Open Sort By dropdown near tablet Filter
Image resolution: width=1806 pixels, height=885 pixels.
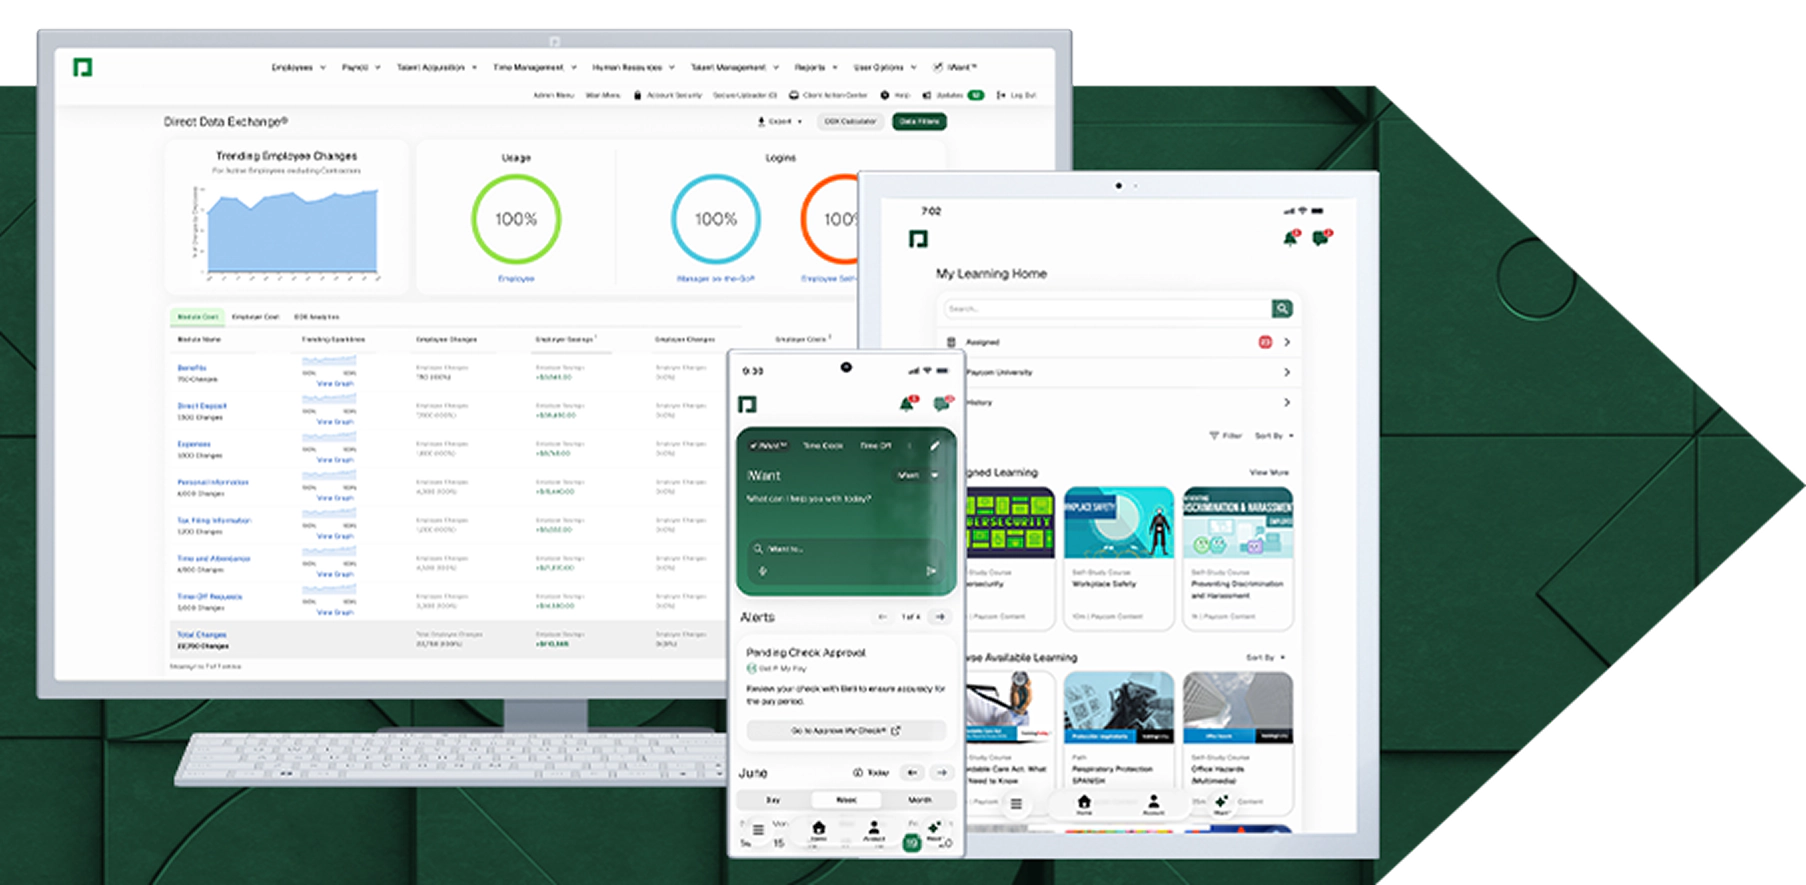click(x=1275, y=436)
